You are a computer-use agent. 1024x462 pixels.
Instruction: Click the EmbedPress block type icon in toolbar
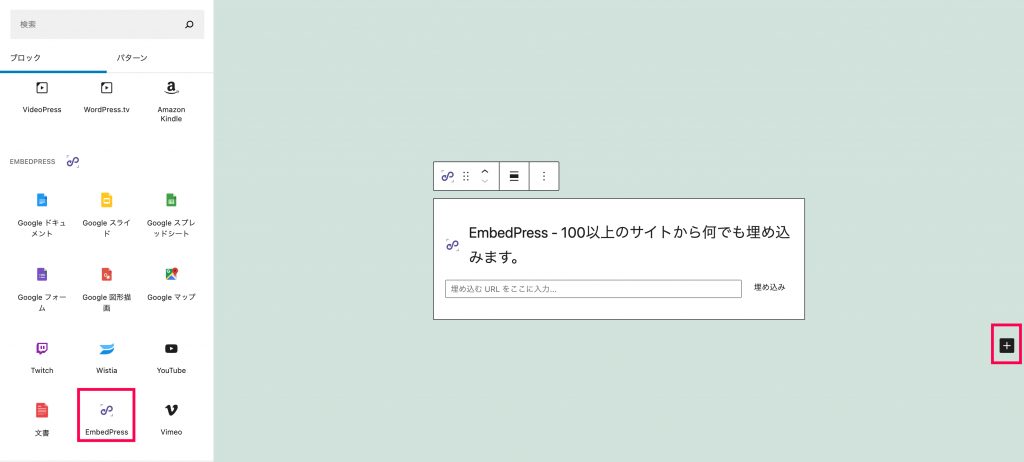pos(447,176)
